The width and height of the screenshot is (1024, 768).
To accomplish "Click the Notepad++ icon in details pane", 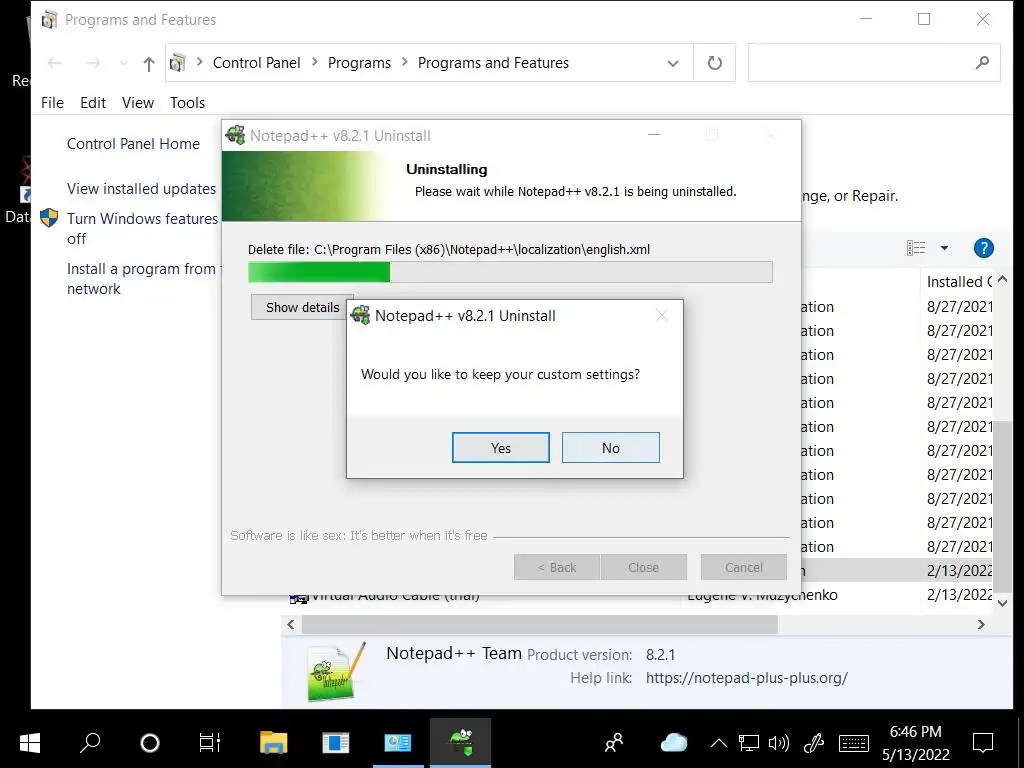I will [x=336, y=671].
